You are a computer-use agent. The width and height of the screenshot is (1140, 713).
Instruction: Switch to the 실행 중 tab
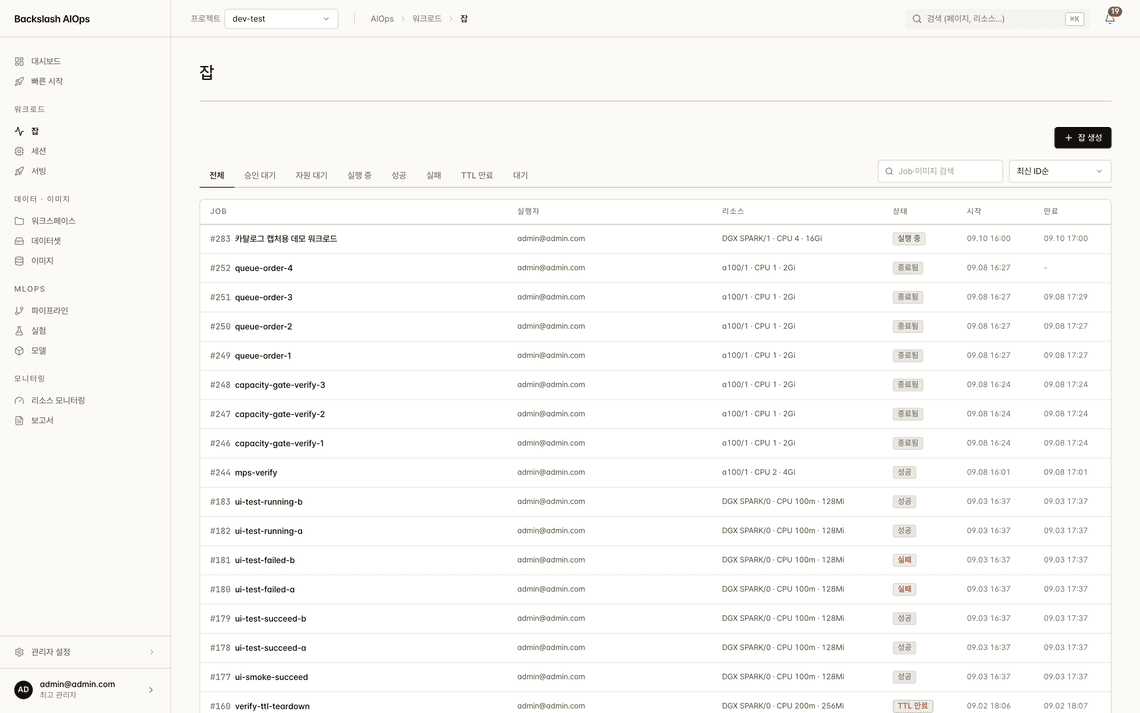click(x=359, y=176)
